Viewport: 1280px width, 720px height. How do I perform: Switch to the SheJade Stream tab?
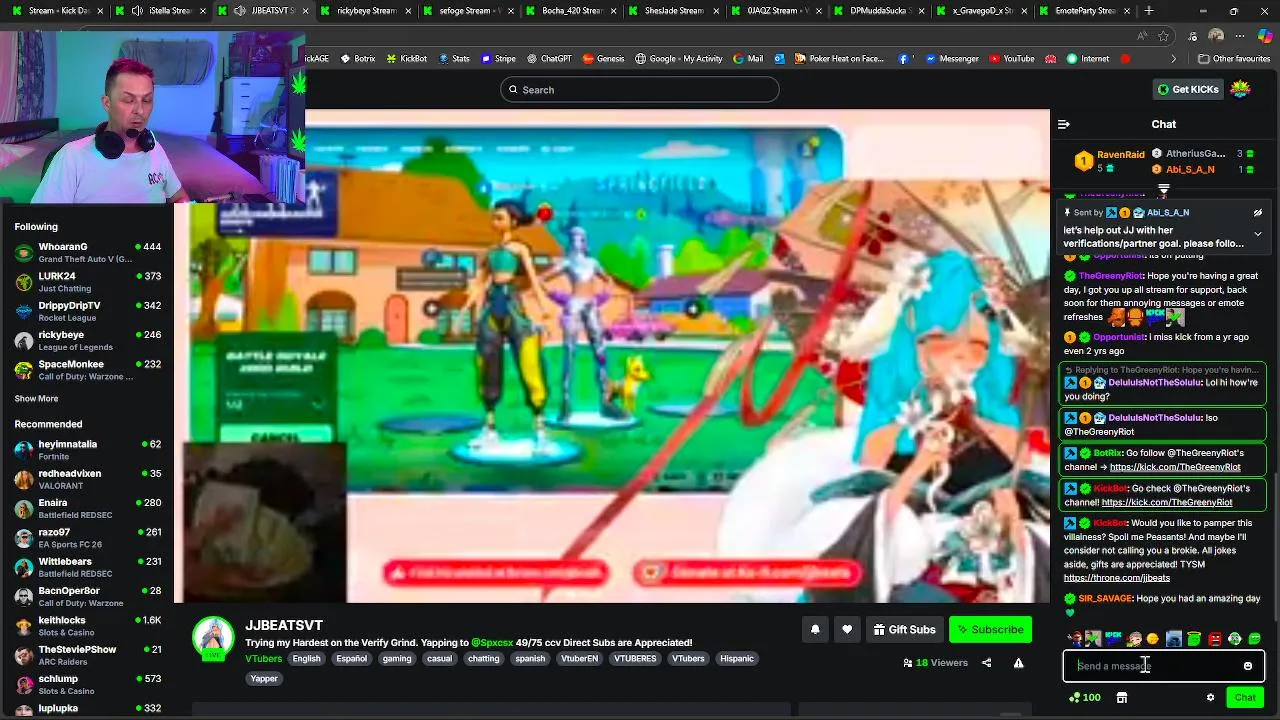(x=673, y=11)
